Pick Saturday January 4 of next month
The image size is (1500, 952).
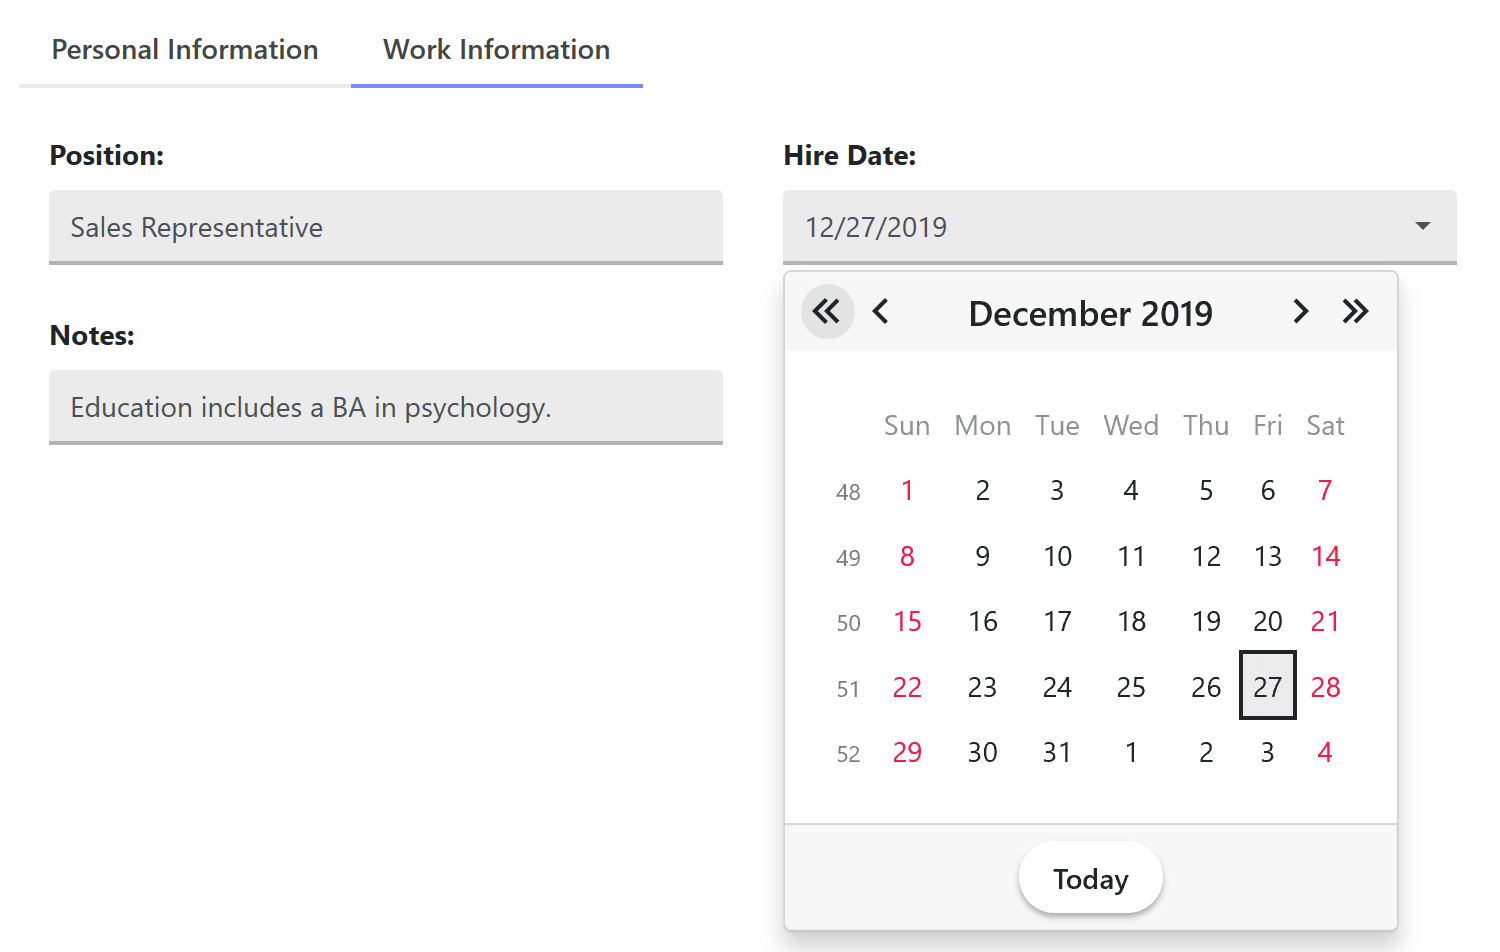(1325, 752)
